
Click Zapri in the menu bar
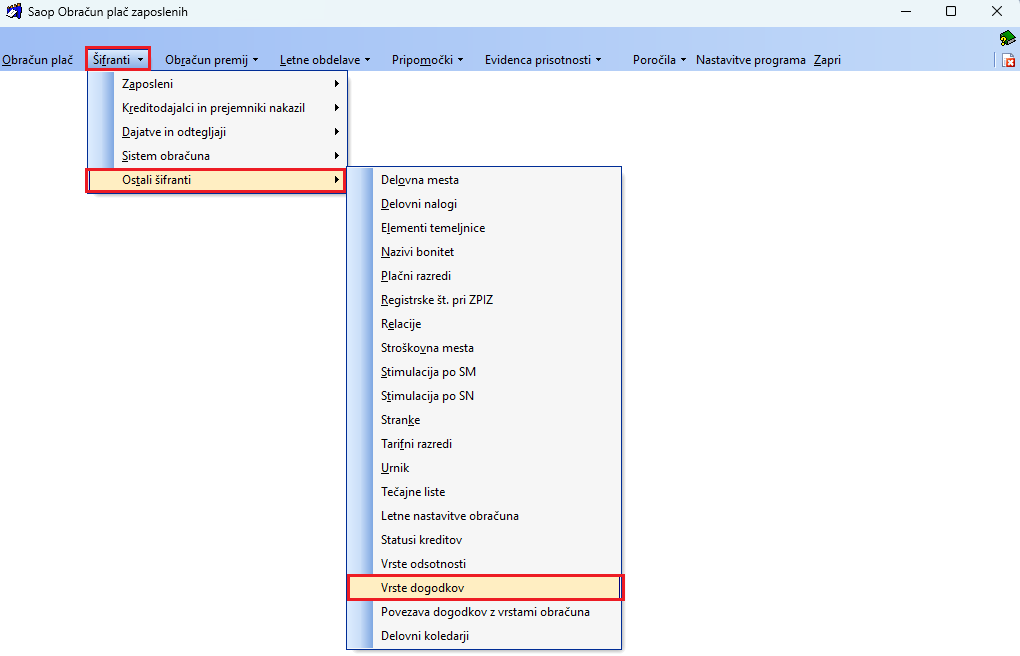(827, 60)
